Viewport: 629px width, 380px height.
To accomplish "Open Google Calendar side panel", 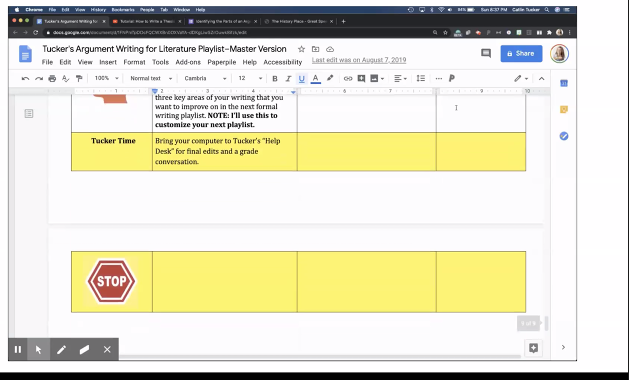I will 564,83.
